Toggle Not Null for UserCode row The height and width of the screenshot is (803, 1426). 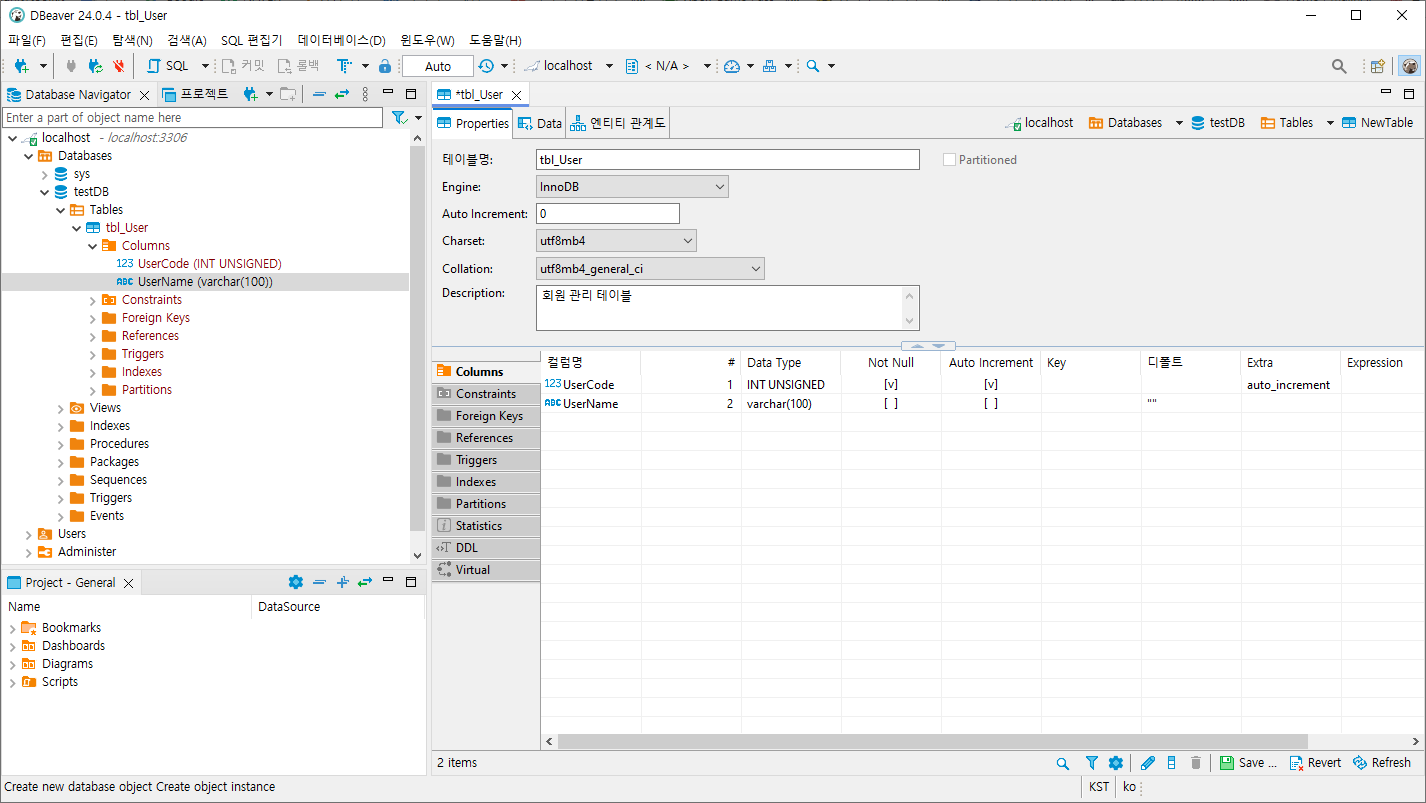[x=891, y=385]
